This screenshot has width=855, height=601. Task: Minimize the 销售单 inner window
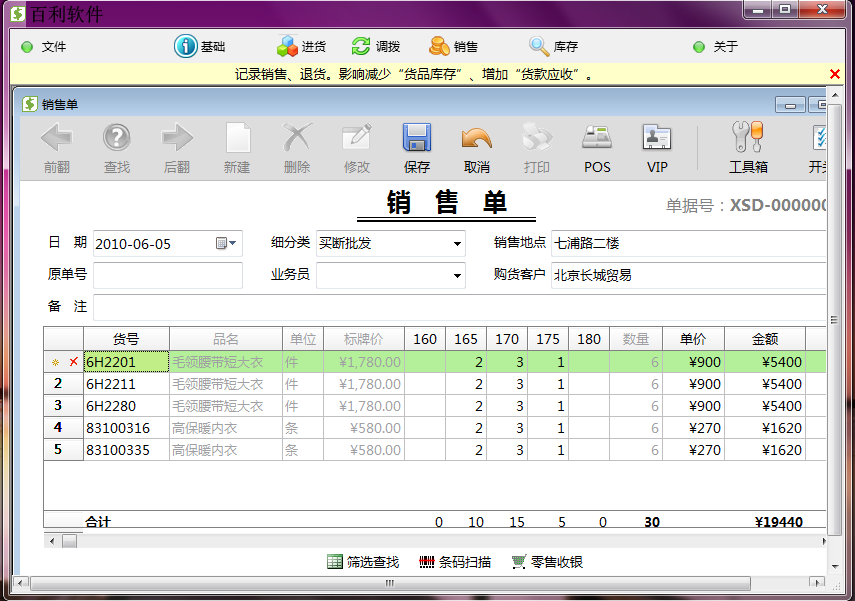tap(790, 105)
